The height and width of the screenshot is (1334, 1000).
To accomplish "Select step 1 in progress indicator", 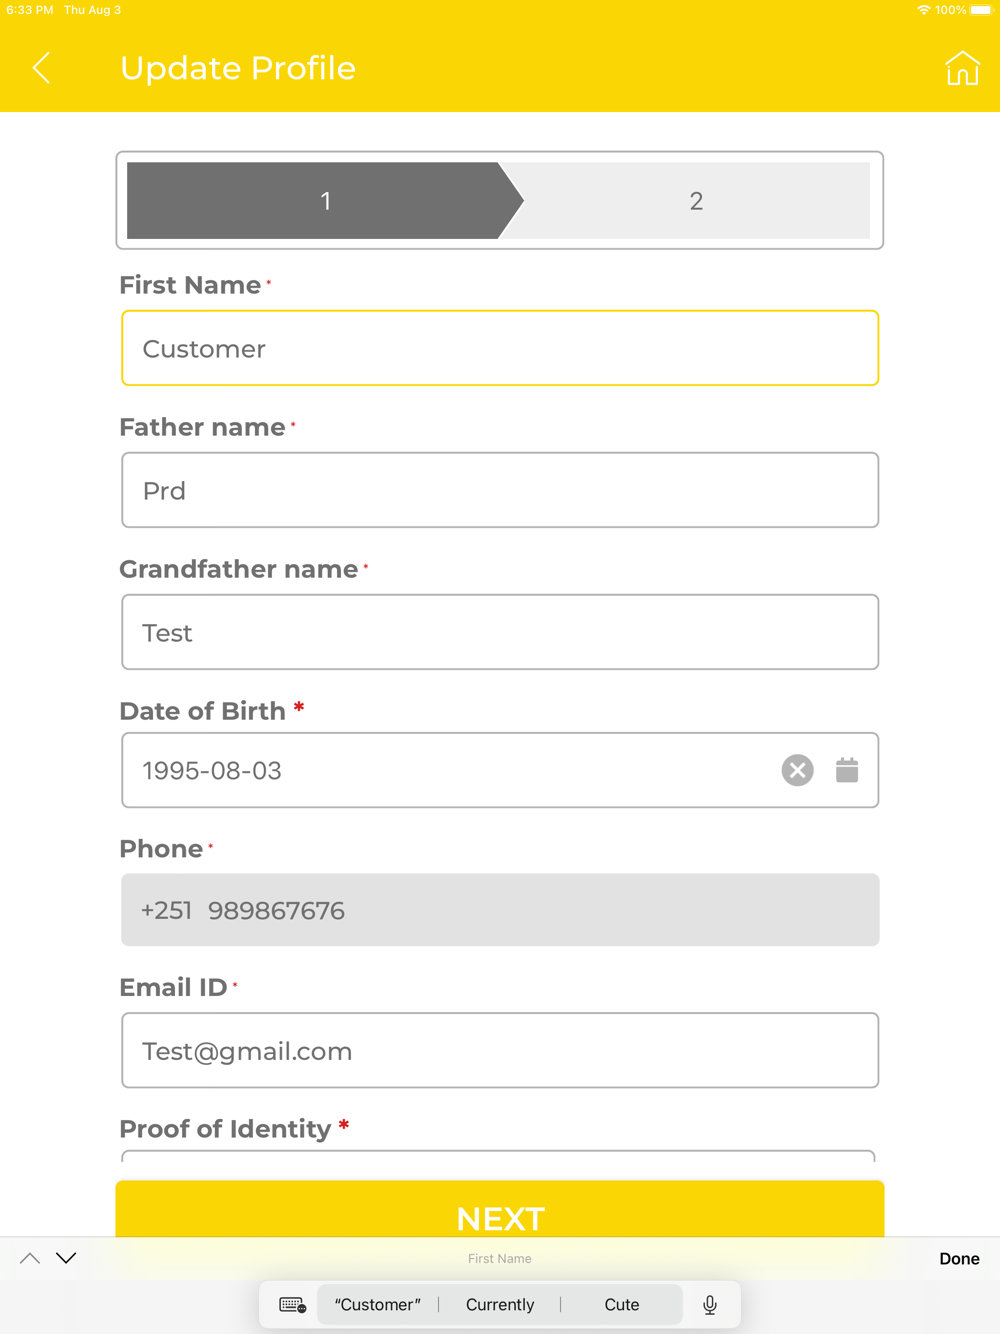I will 325,201.
